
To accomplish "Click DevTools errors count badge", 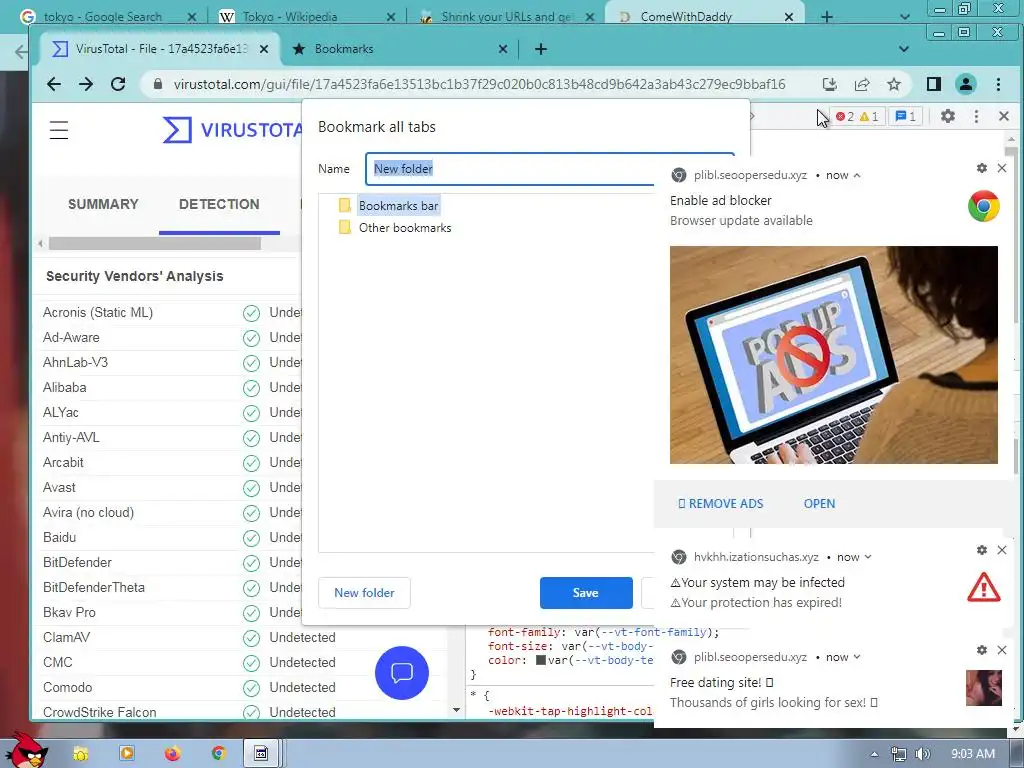I will (x=845, y=116).
